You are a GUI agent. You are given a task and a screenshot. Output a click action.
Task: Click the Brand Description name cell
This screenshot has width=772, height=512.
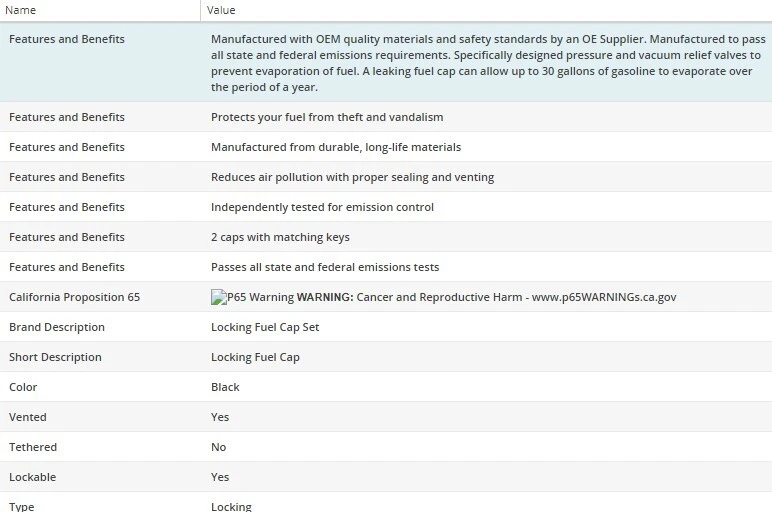click(56, 327)
